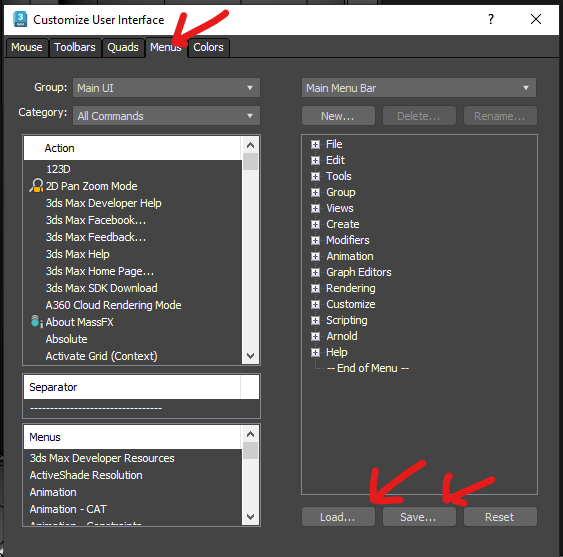Viewport: 563px width, 557px height.
Task: Click the About MassFX action icon
Action: click(36, 321)
